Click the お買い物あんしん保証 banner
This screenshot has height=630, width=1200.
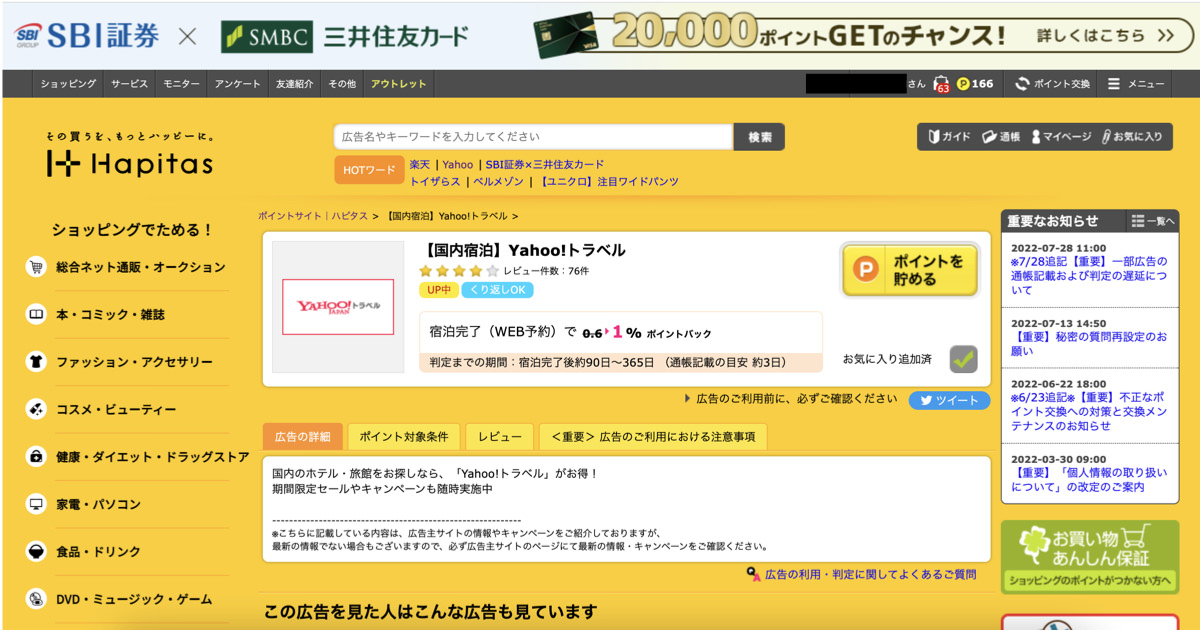click(1090, 557)
